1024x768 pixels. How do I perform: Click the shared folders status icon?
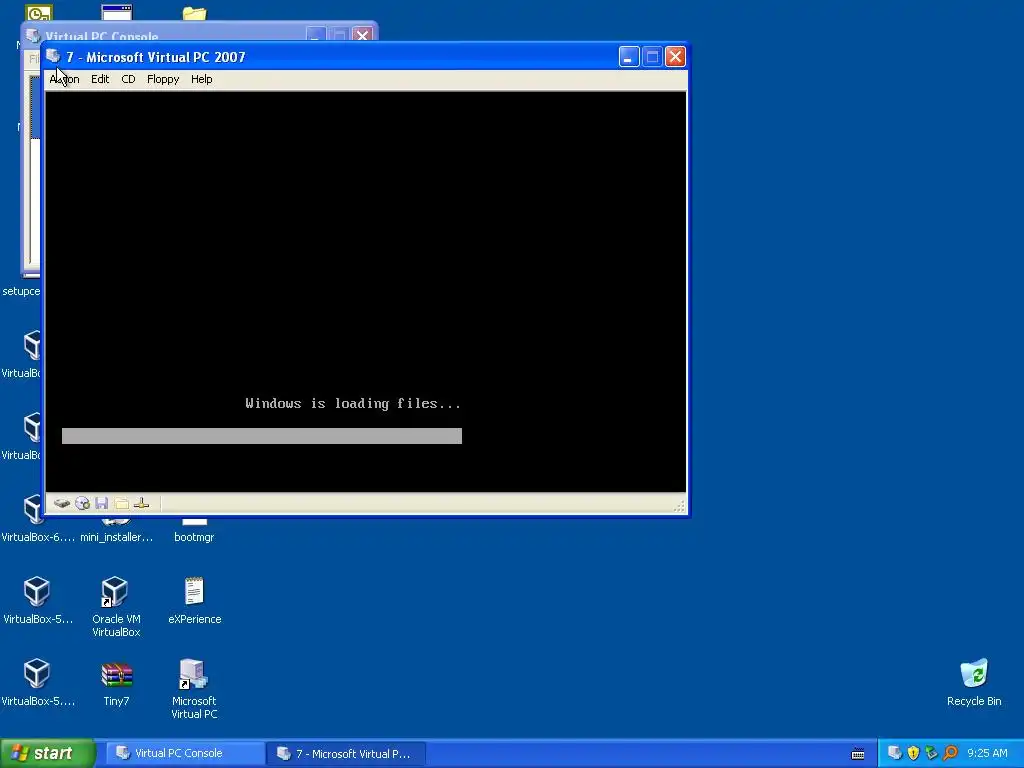[121, 504]
